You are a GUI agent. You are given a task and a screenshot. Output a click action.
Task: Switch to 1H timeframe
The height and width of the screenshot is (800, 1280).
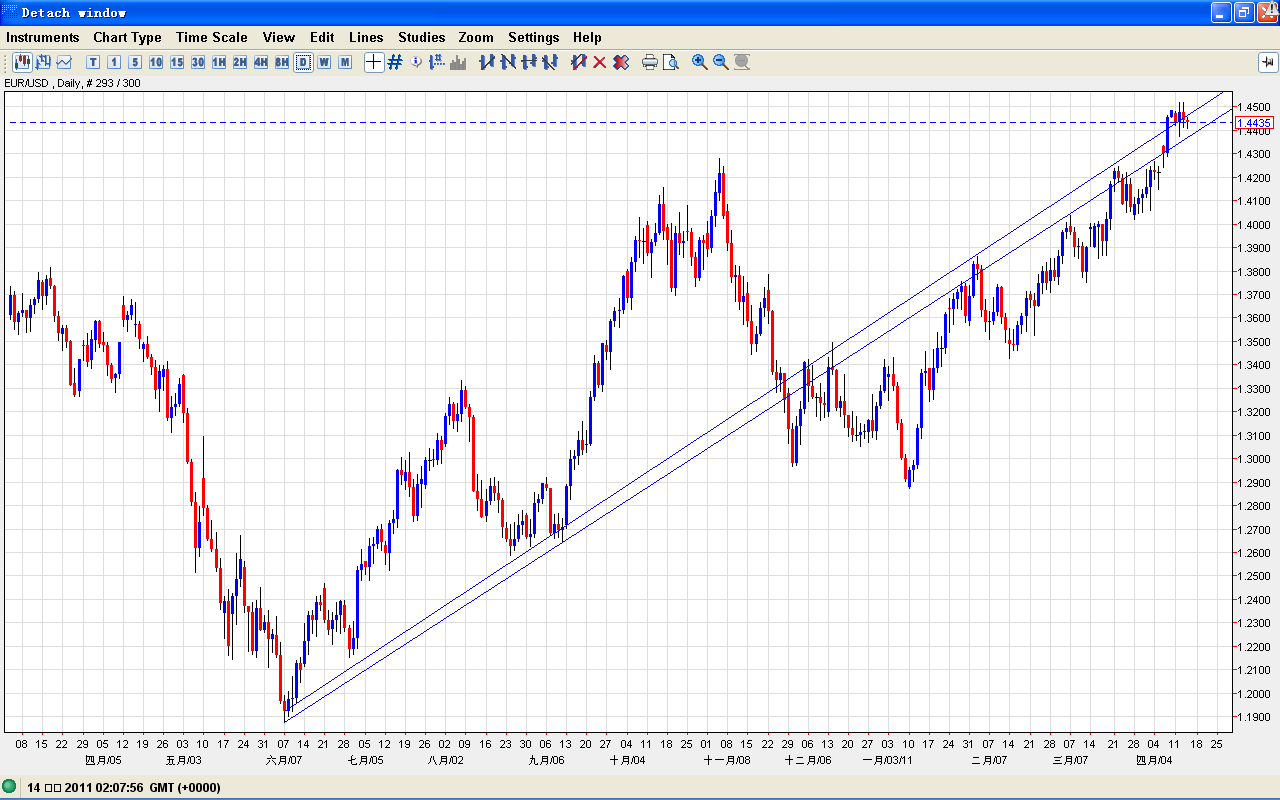coord(219,62)
